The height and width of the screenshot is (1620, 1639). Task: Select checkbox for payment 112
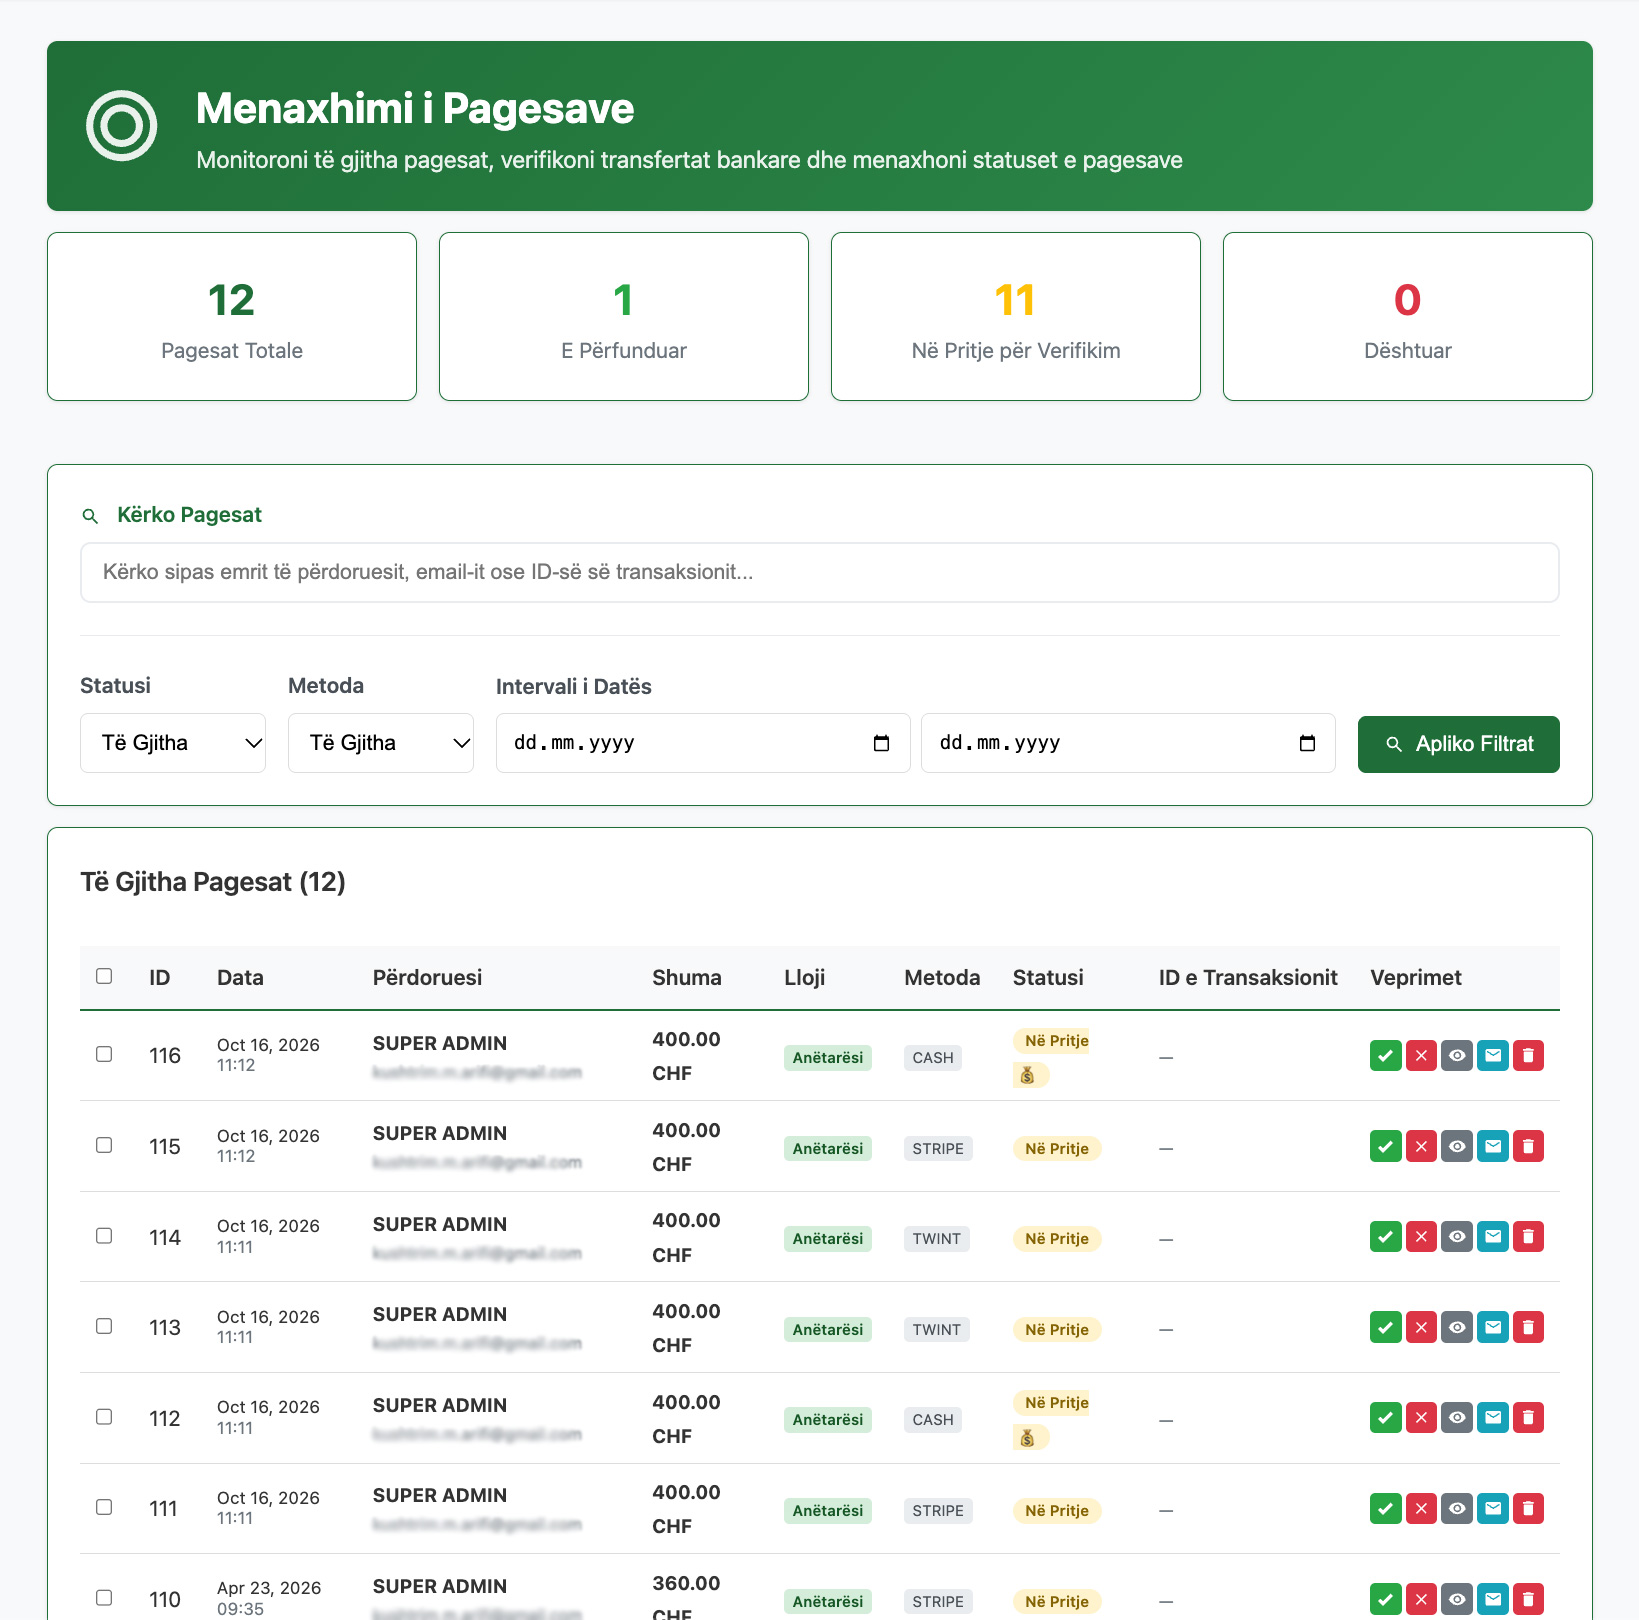point(104,1417)
